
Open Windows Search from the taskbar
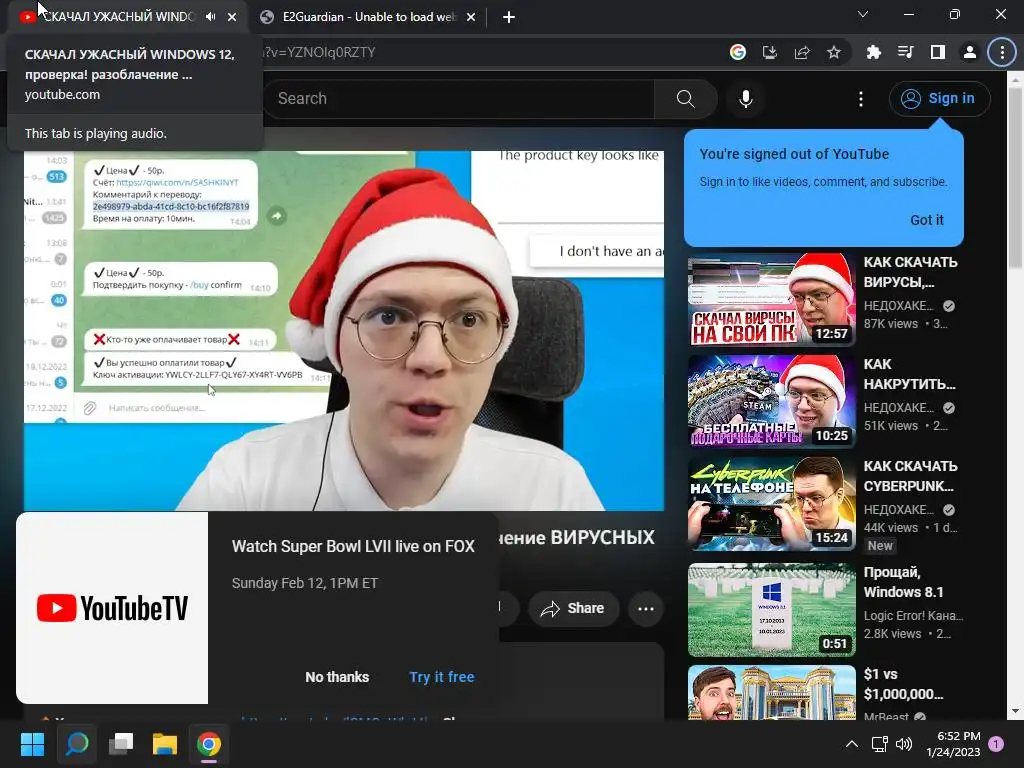pyautogui.click(x=77, y=744)
